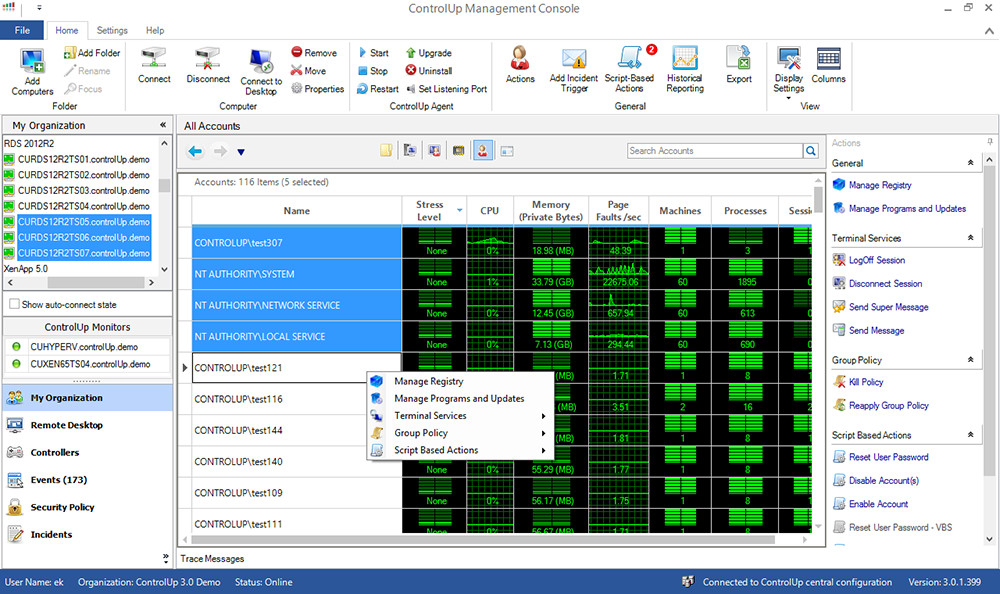Viewport: 1000px width, 594px height.
Task: Switch to the Settings tab
Action: pyautogui.click(x=112, y=30)
